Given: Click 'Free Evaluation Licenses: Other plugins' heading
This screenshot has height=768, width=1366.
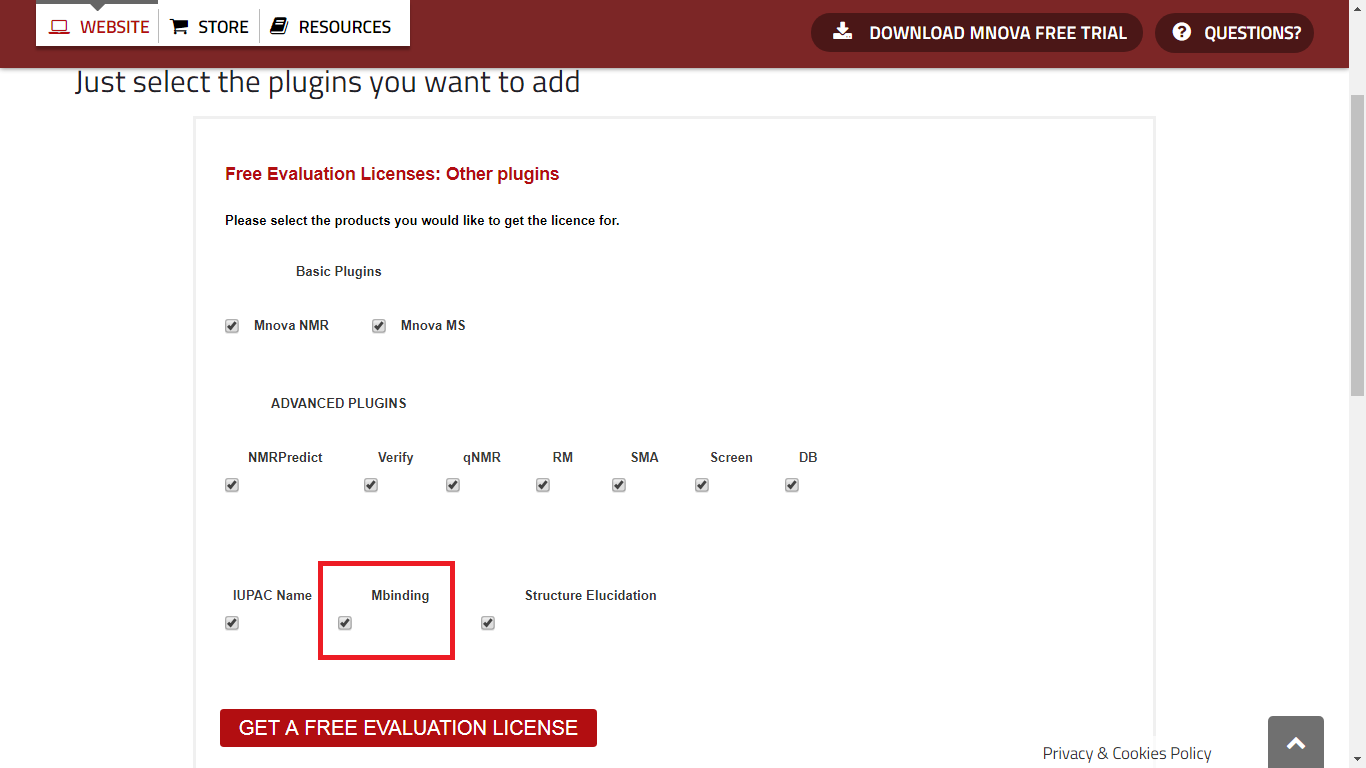Looking at the screenshot, I should pos(392,174).
